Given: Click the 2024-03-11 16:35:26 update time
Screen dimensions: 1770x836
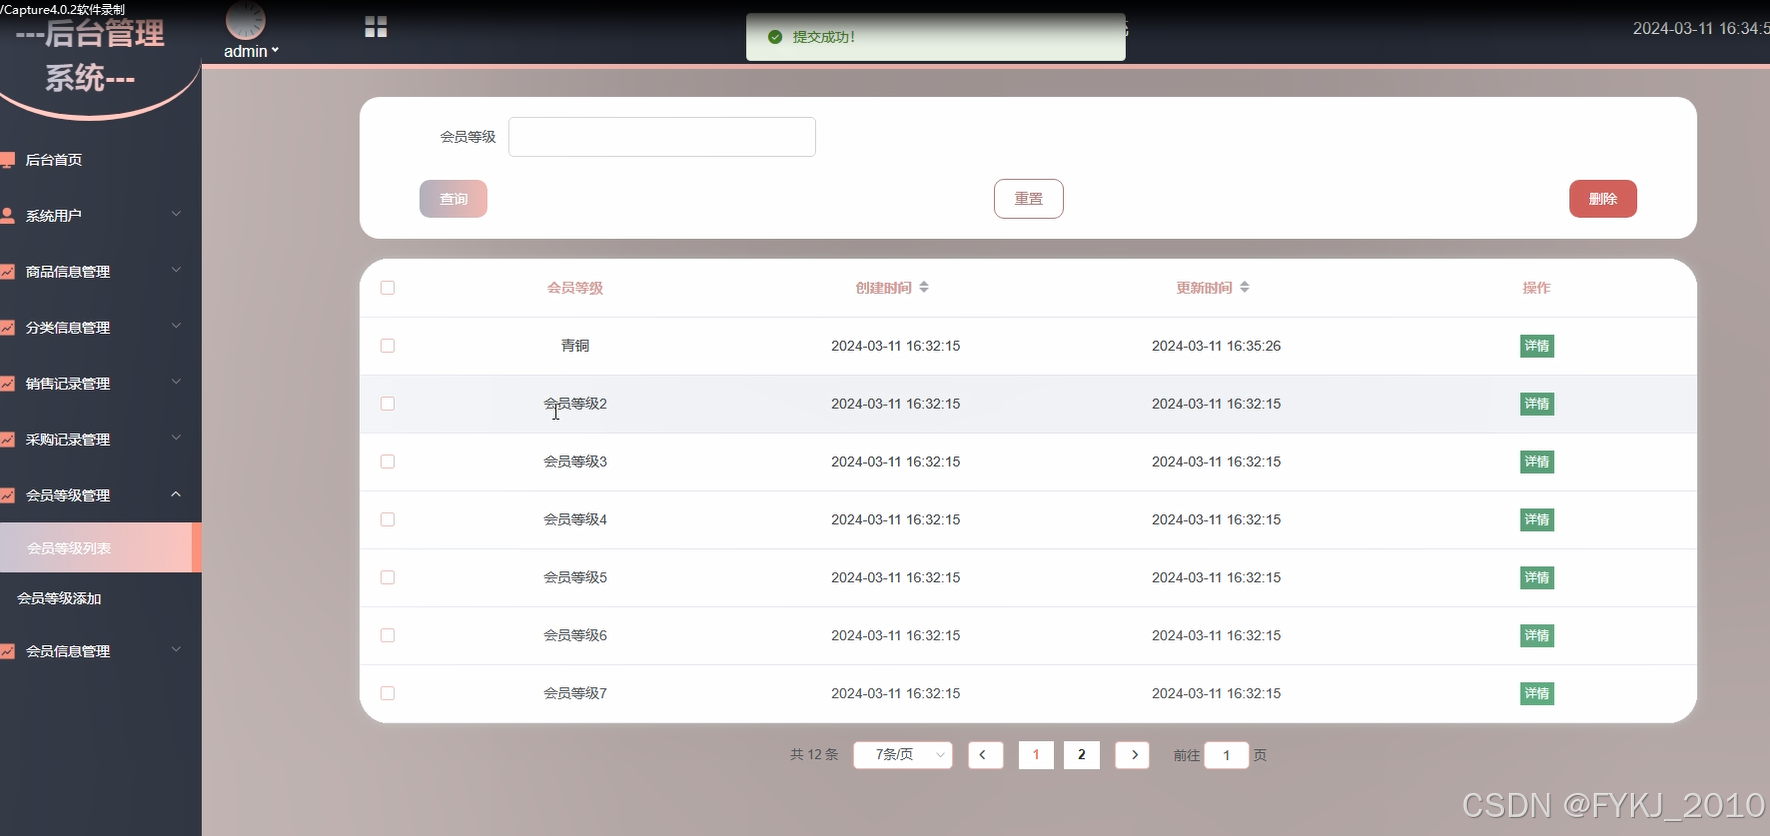Looking at the screenshot, I should click(1216, 346).
